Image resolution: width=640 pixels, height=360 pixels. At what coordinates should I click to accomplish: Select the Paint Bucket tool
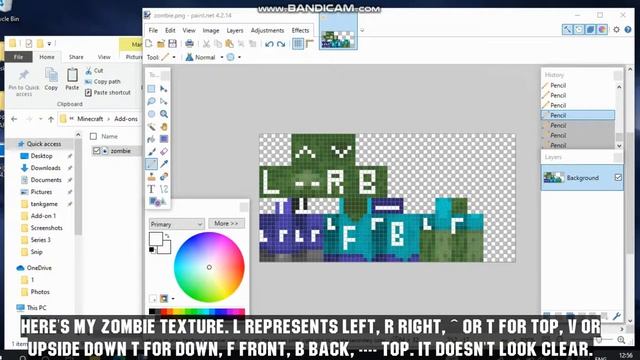point(151,139)
